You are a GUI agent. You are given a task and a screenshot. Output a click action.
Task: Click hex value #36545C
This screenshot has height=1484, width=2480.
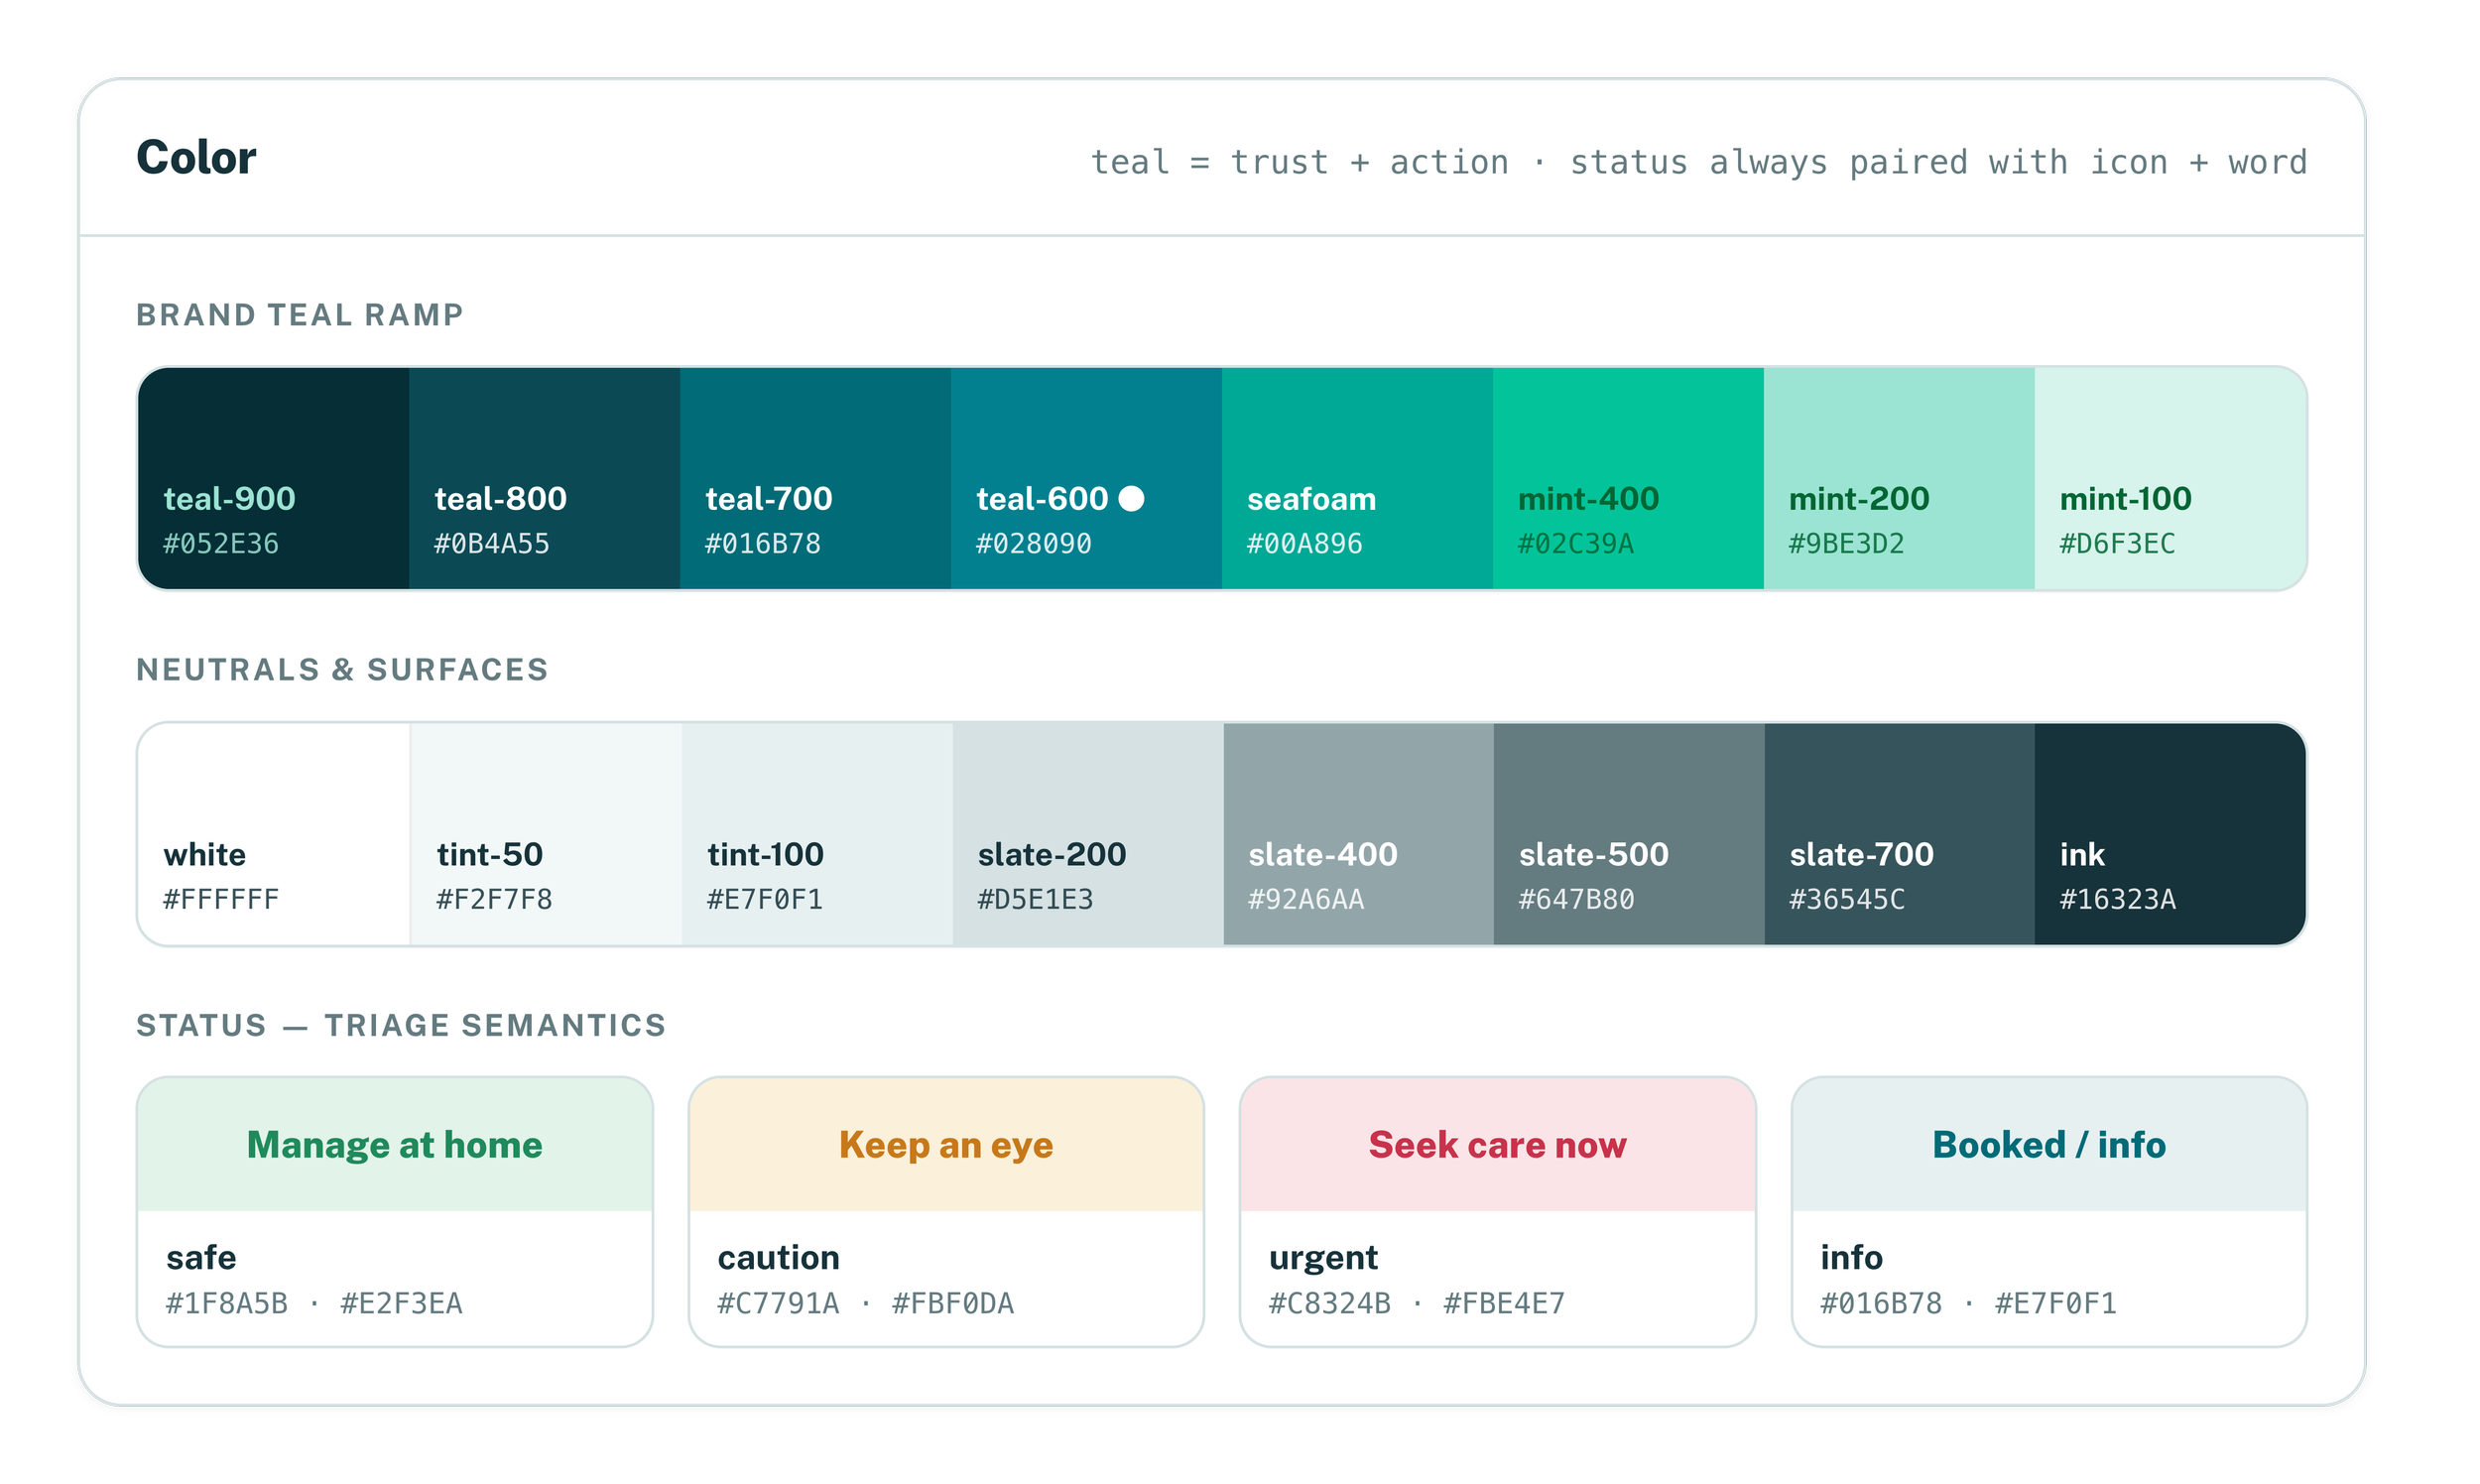coord(1847,900)
